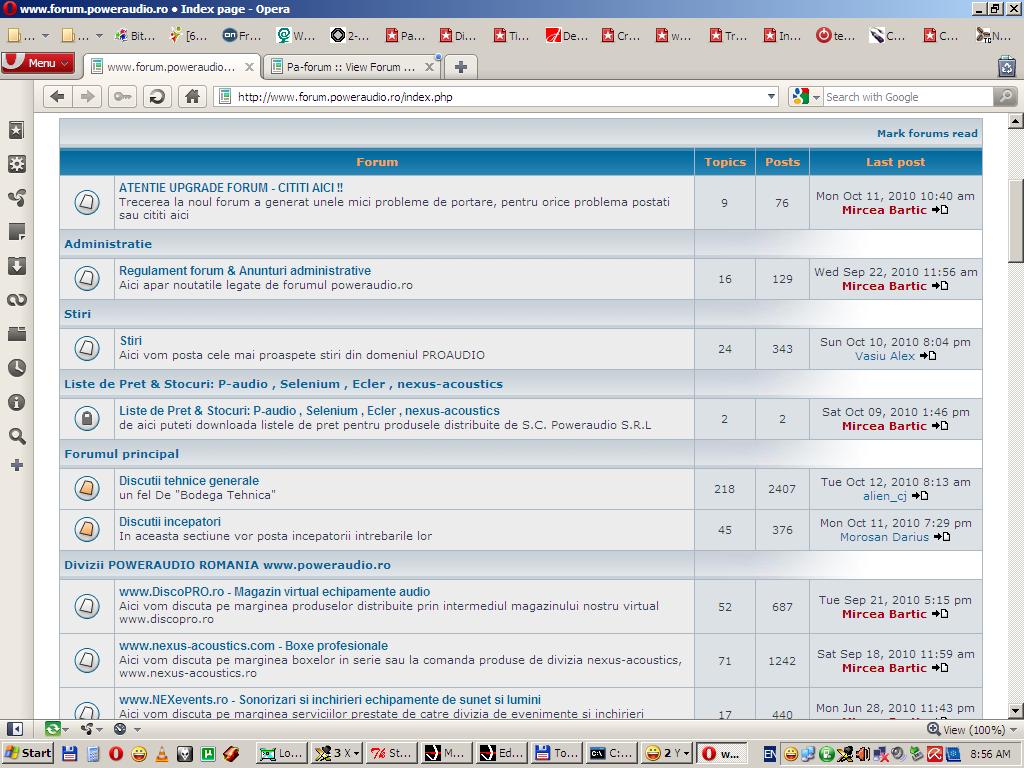1024x768 pixels.
Task: Open a new tab with plus button
Action: coord(460,67)
